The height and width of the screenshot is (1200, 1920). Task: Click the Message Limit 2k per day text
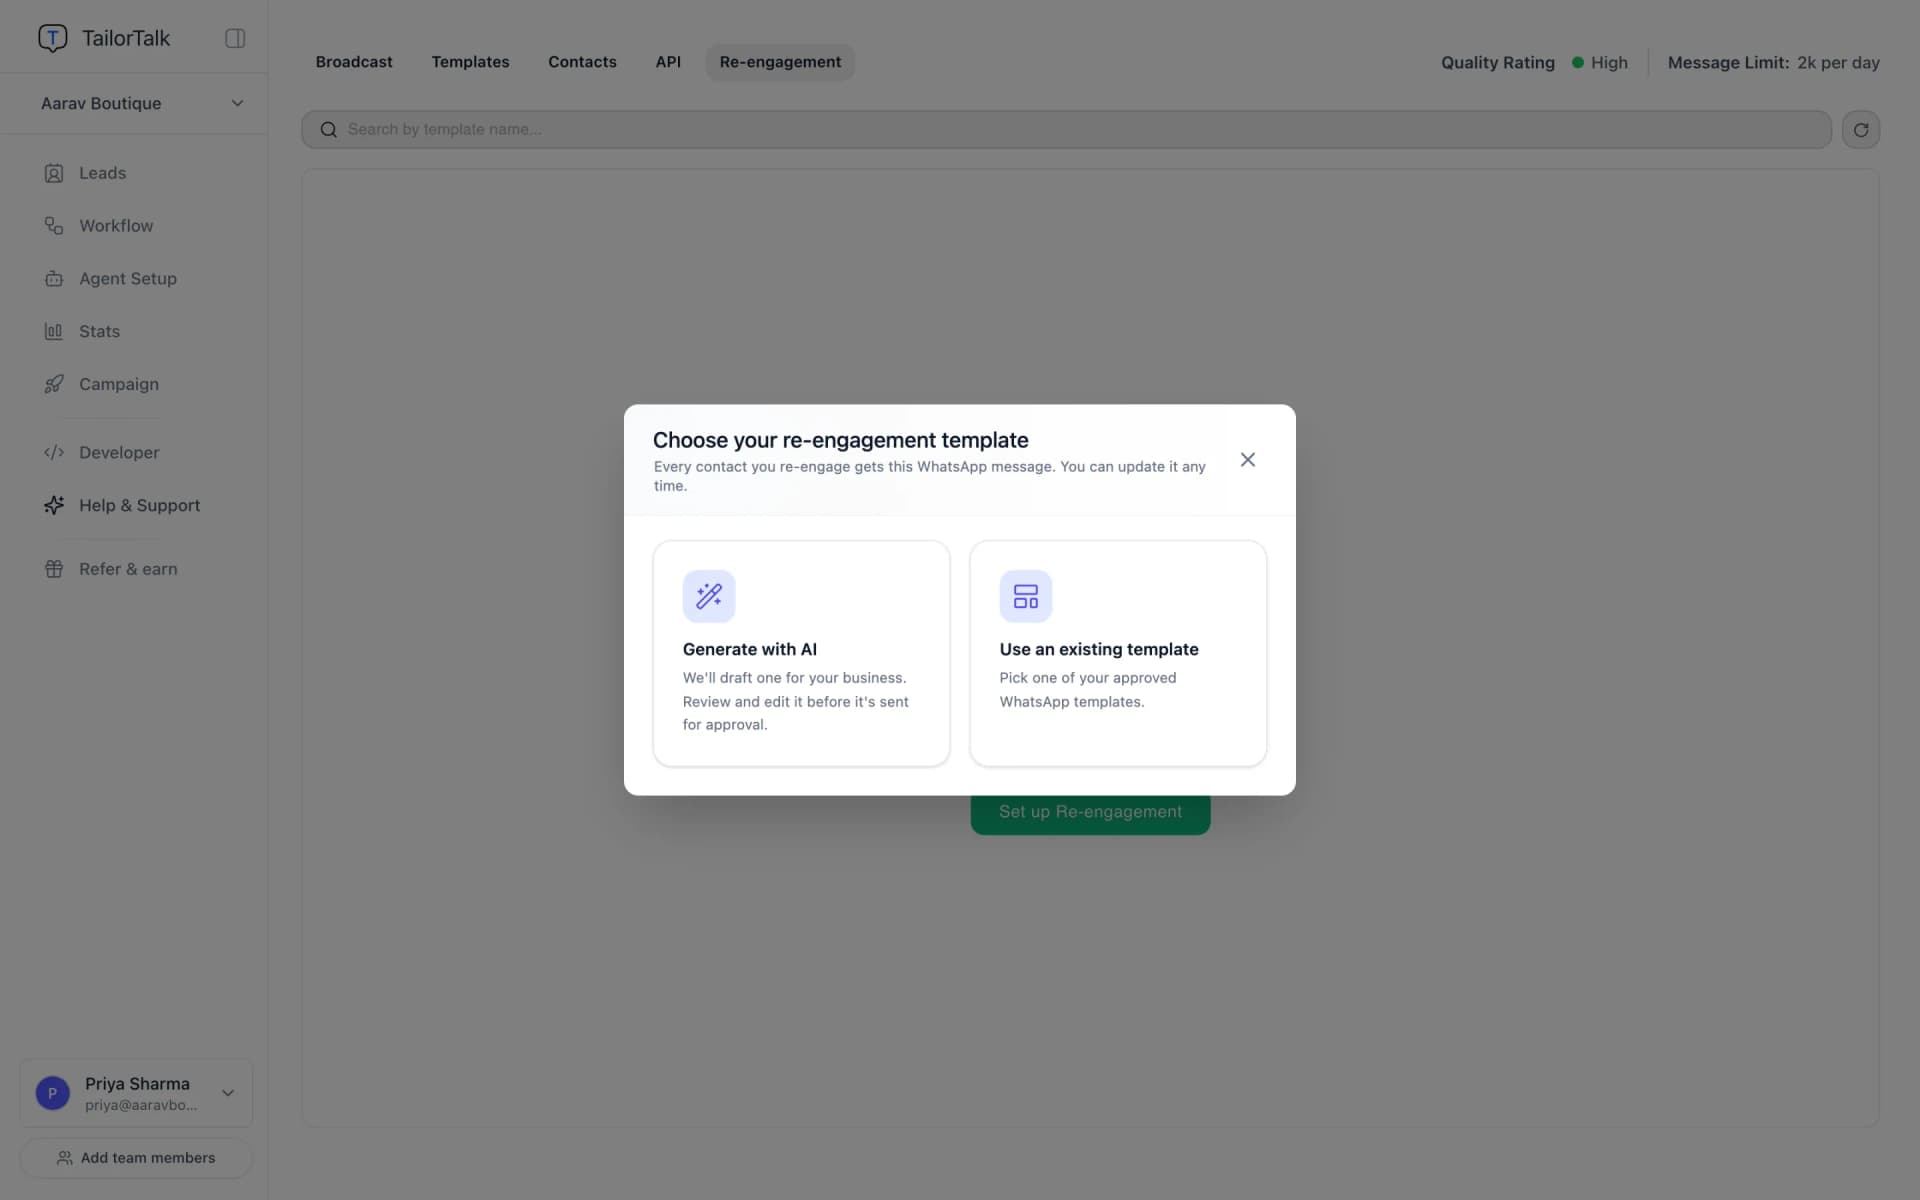point(1774,62)
